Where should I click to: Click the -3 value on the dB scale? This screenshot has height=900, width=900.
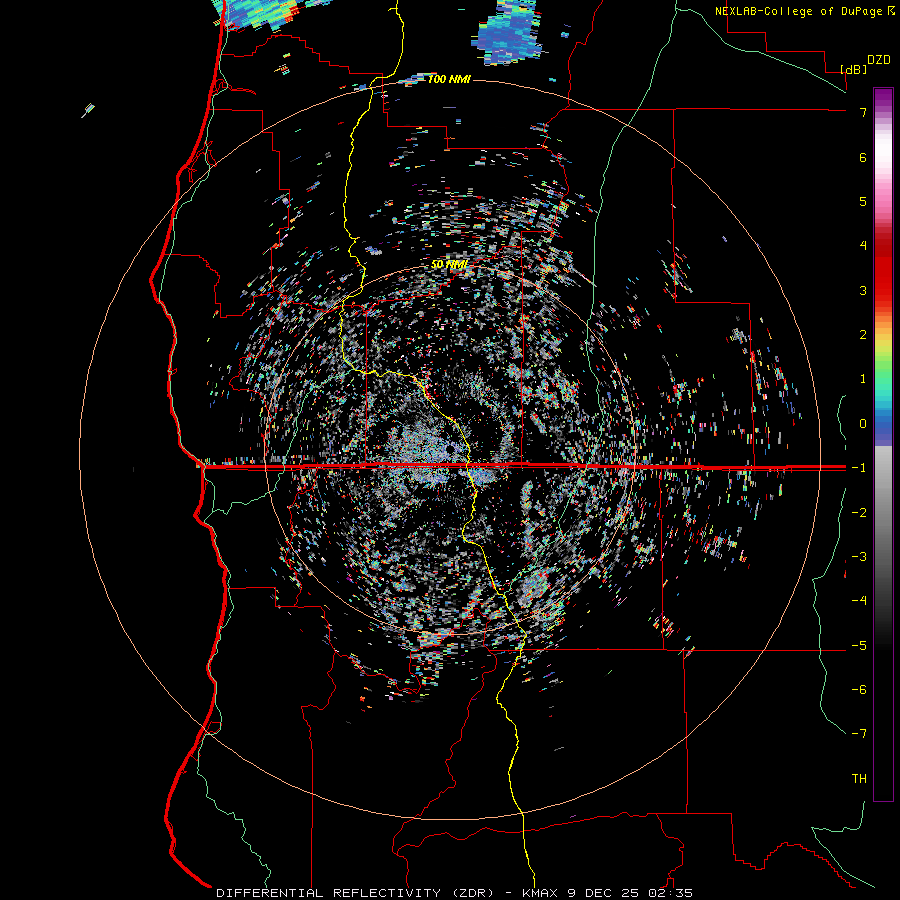pyautogui.click(x=859, y=557)
